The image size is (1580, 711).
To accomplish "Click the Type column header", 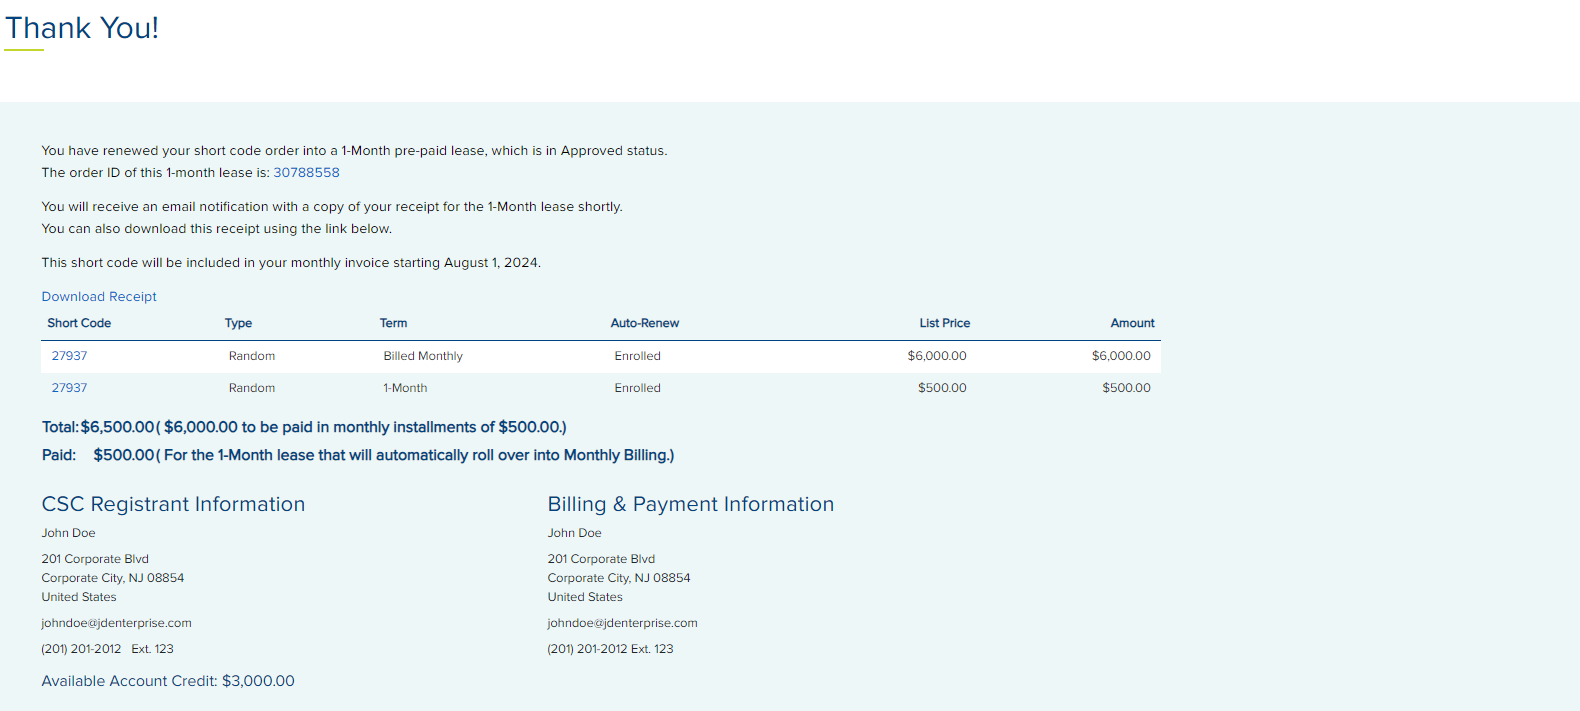I will (238, 323).
